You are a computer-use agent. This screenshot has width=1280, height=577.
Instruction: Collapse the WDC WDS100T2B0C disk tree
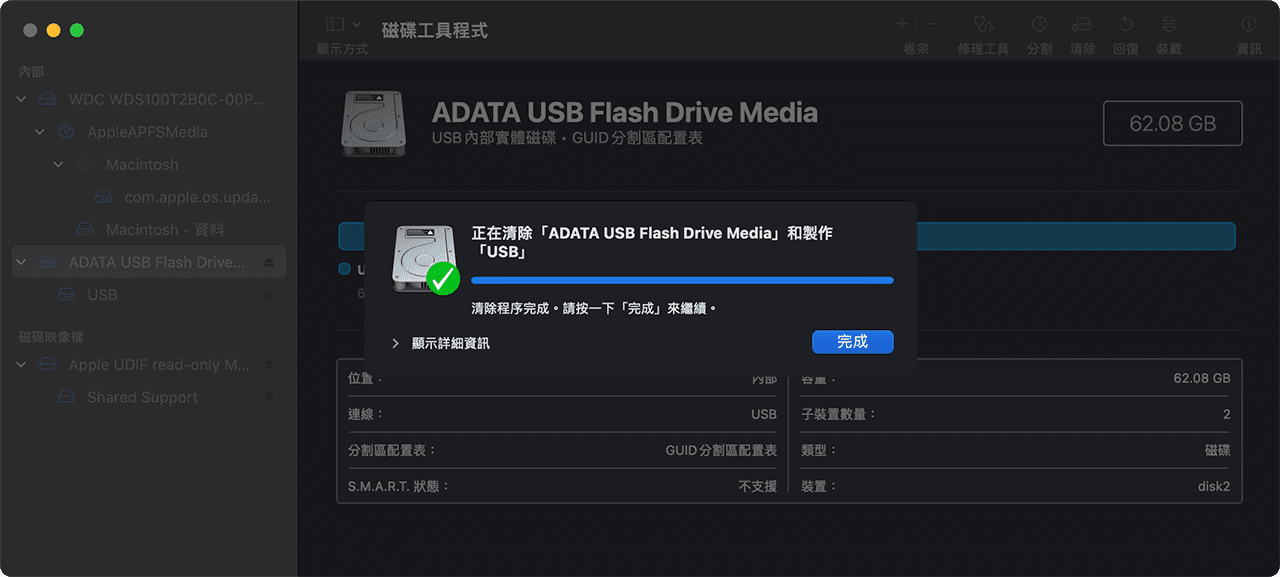tap(20, 99)
